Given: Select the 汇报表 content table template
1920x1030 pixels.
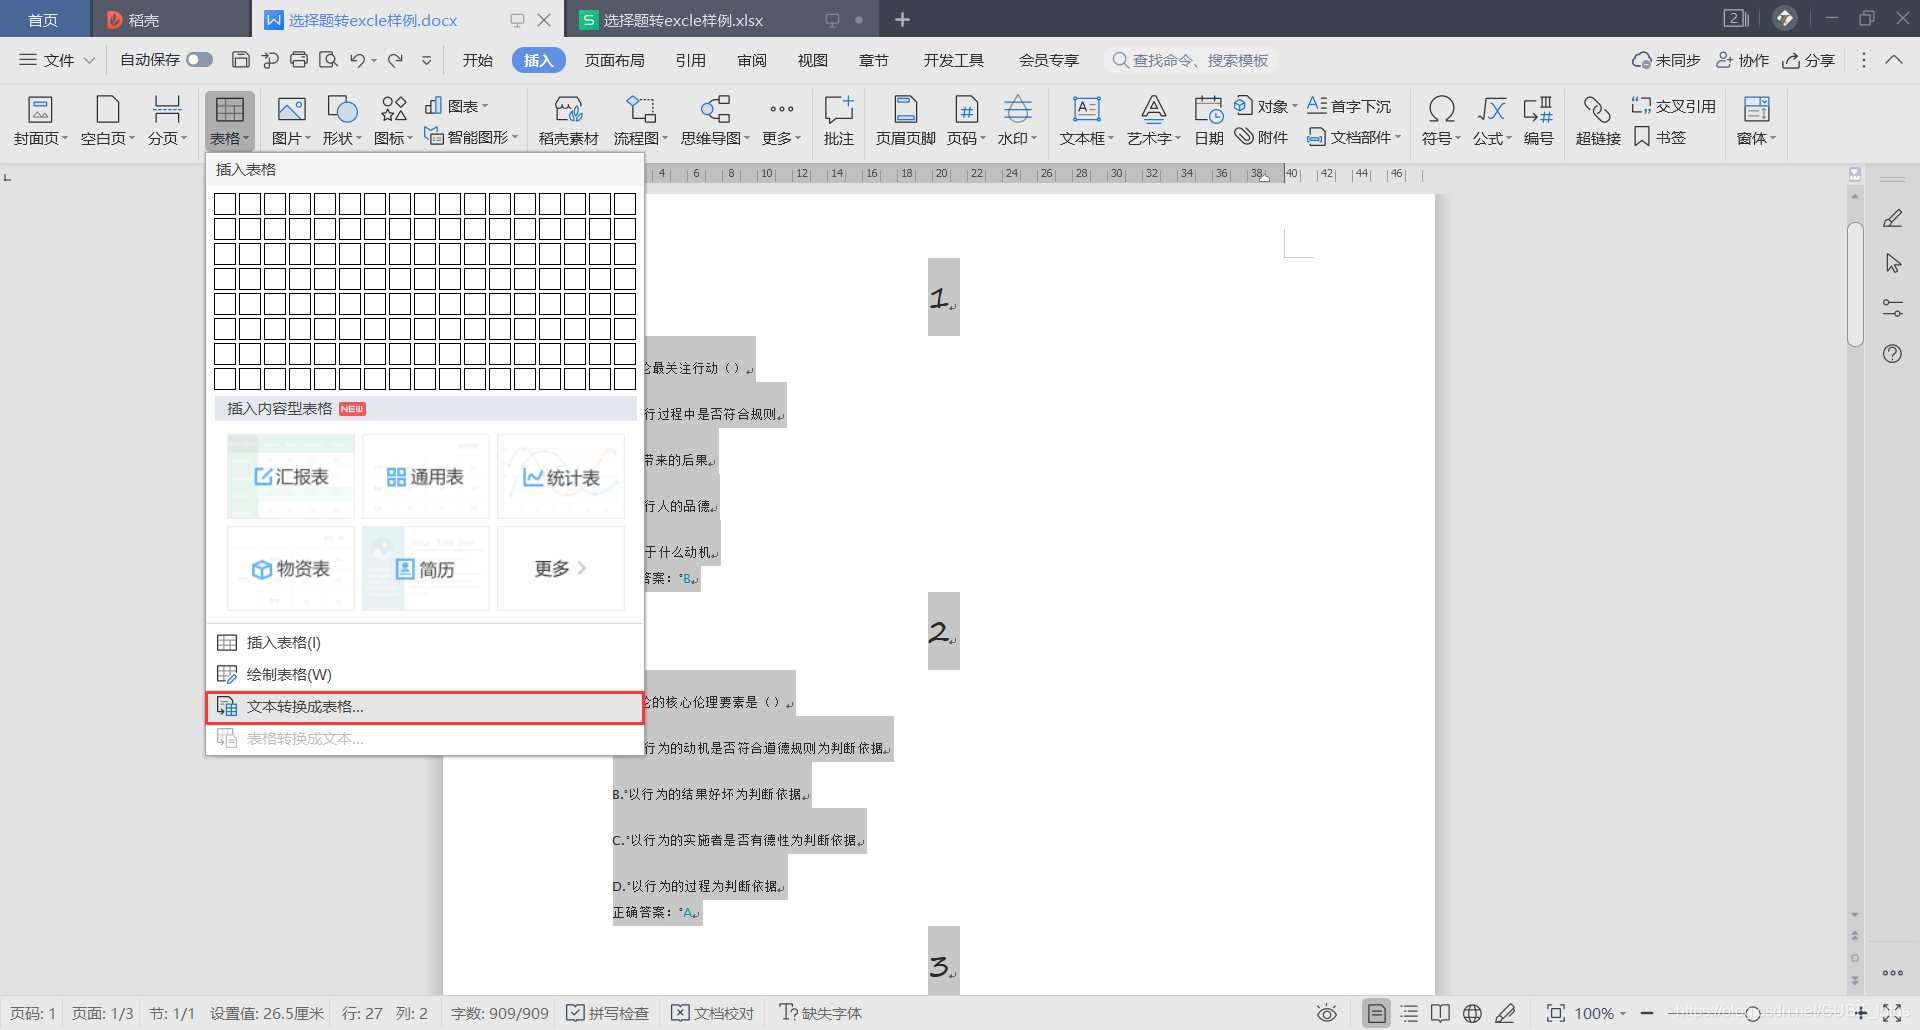Looking at the screenshot, I should click(291, 477).
